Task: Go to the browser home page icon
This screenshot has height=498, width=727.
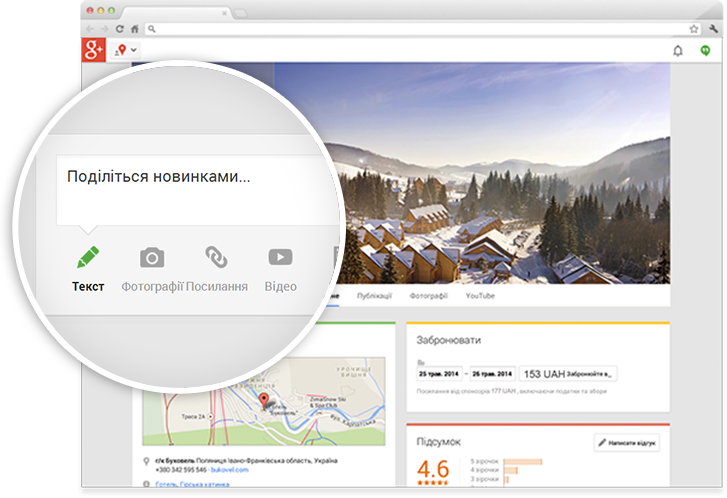Action: (135, 29)
